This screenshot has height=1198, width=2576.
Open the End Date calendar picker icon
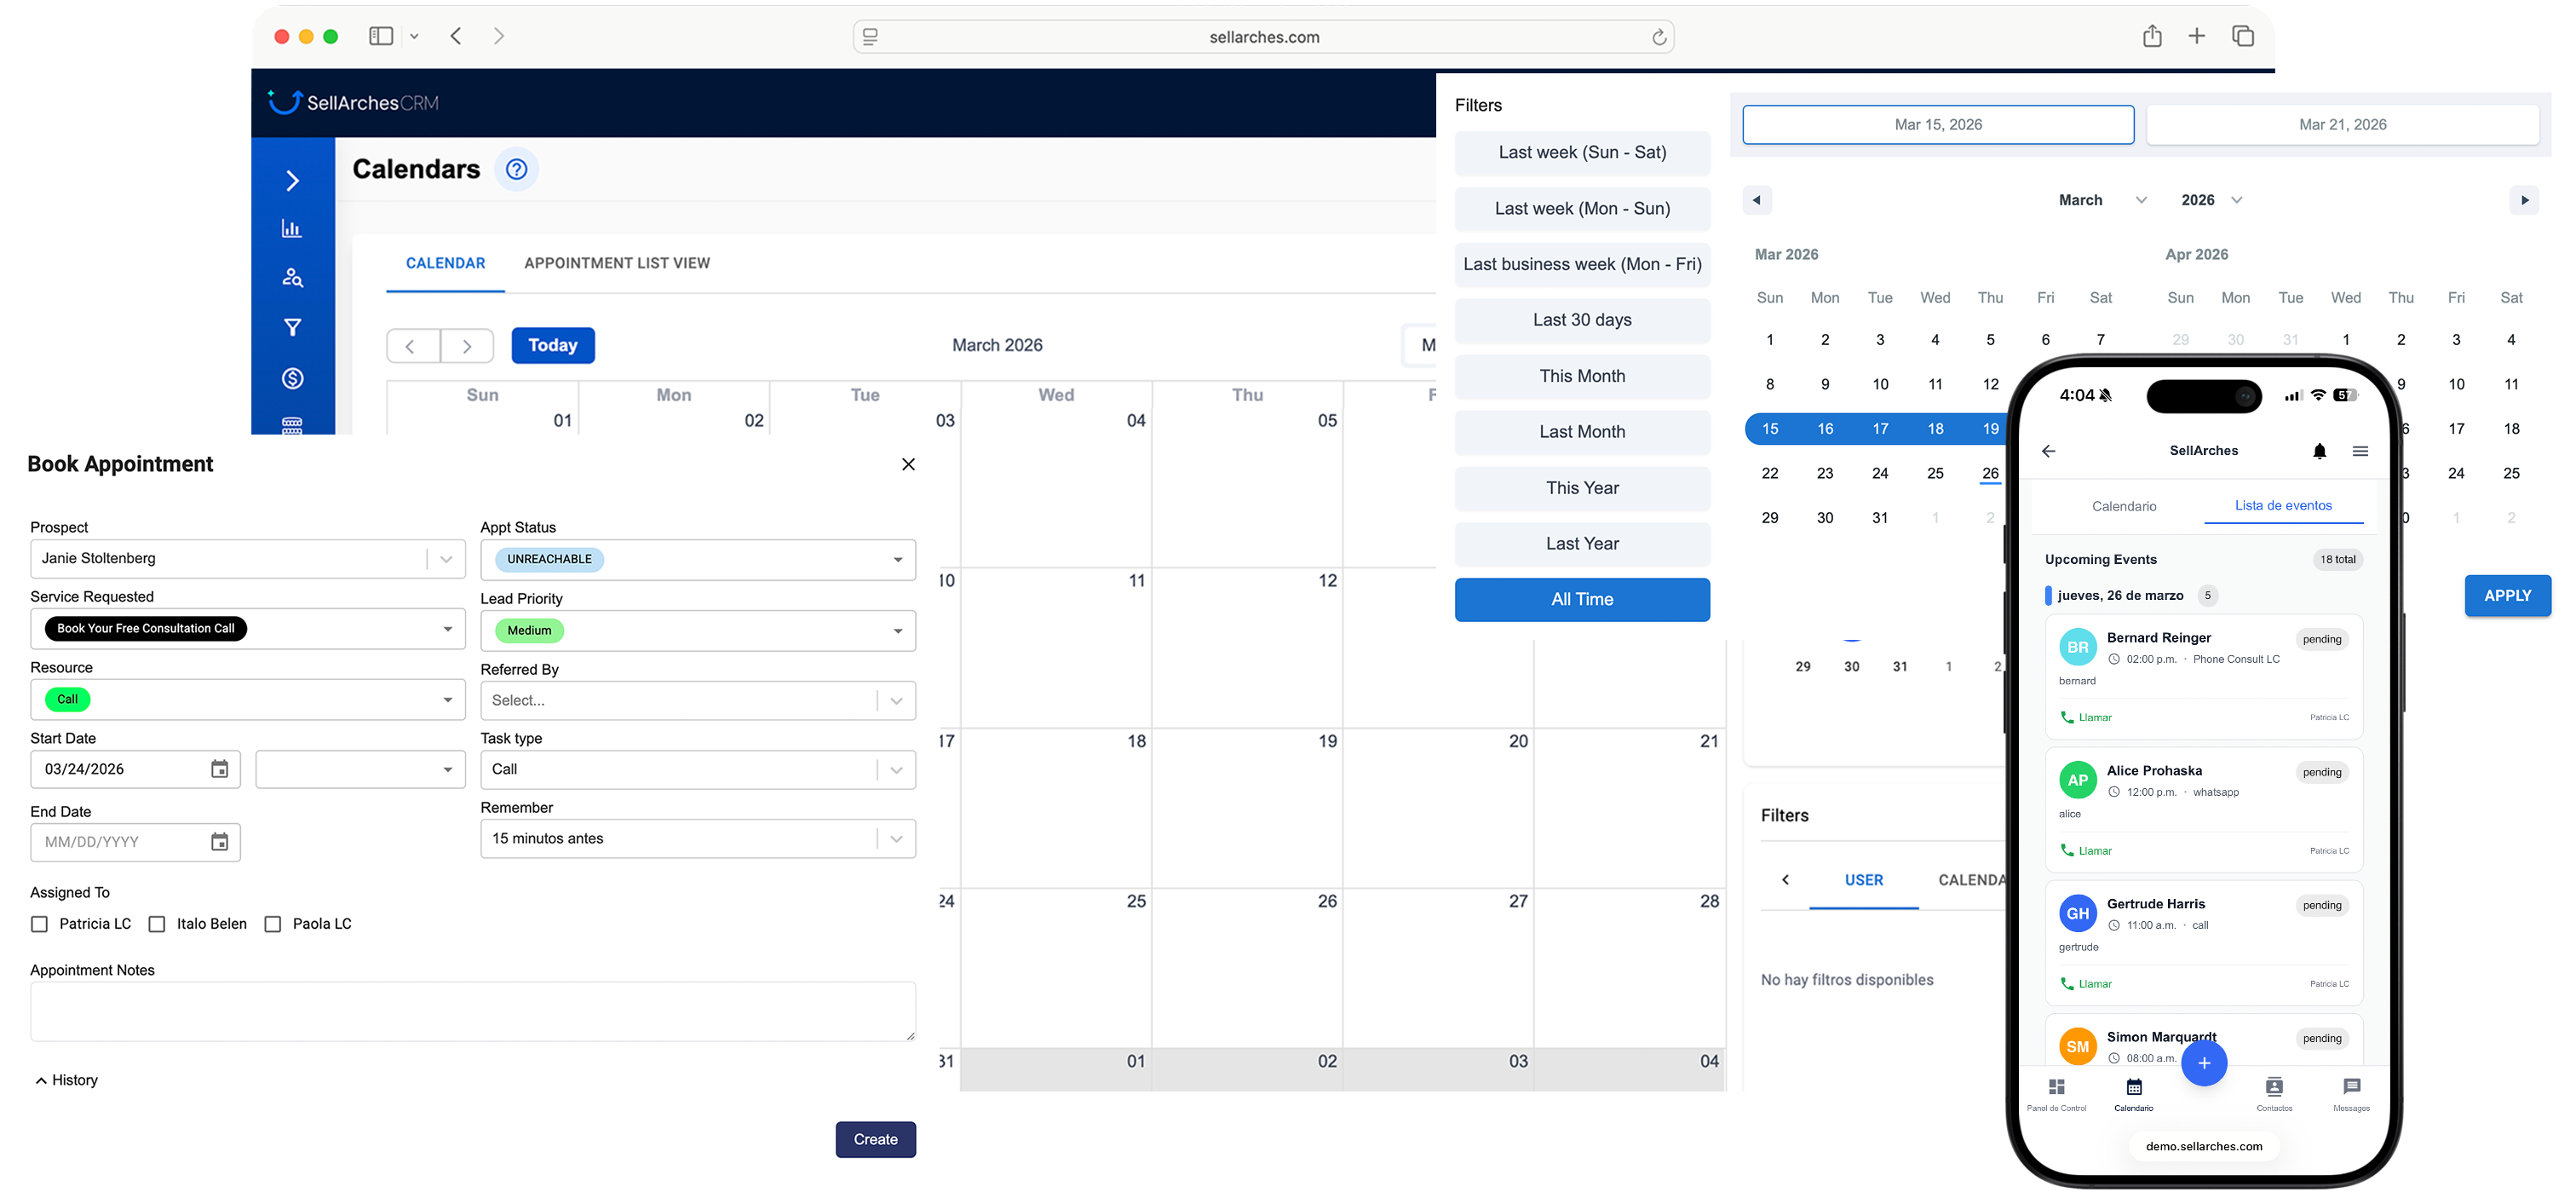pyautogui.click(x=219, y=842)
